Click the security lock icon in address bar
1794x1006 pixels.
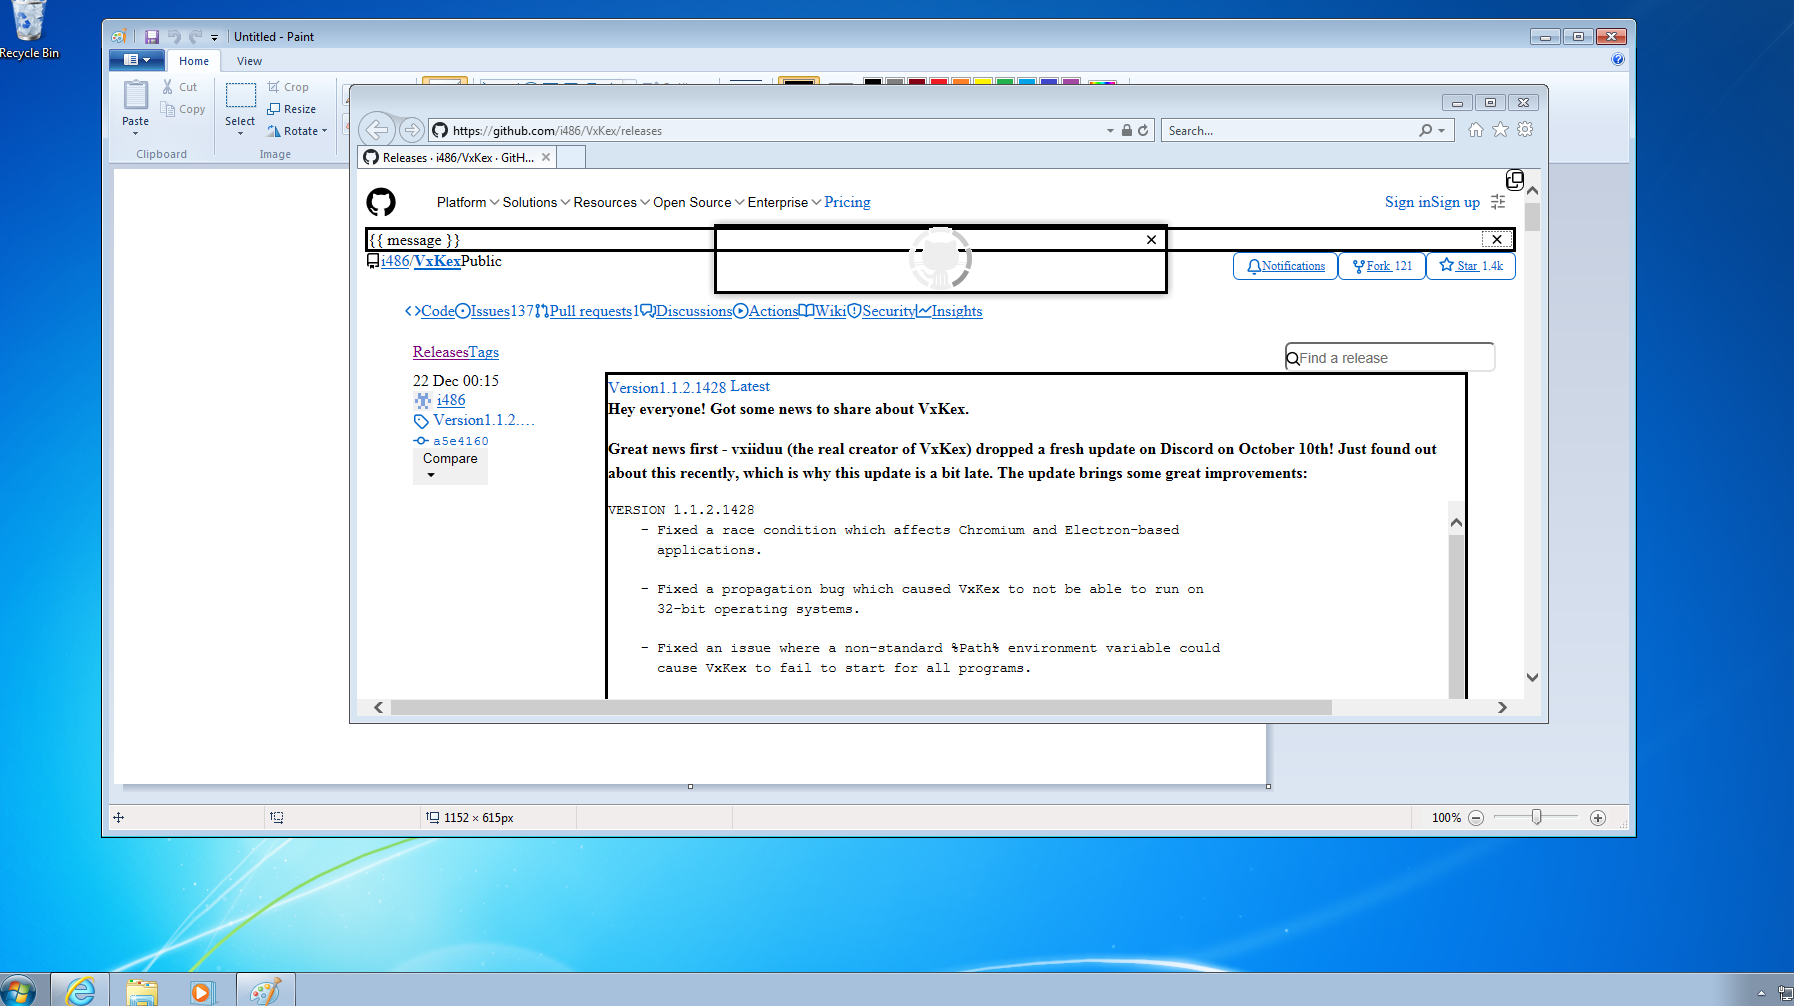pos(1127,130)
